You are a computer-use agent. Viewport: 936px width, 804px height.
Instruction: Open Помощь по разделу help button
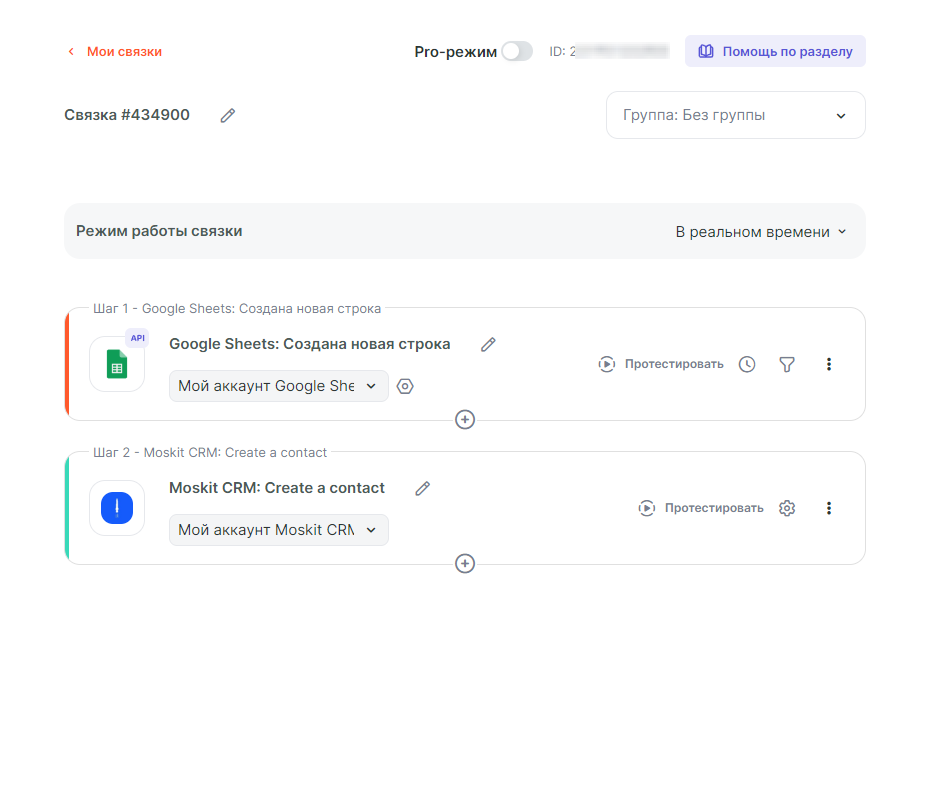(x=775, y=52)
